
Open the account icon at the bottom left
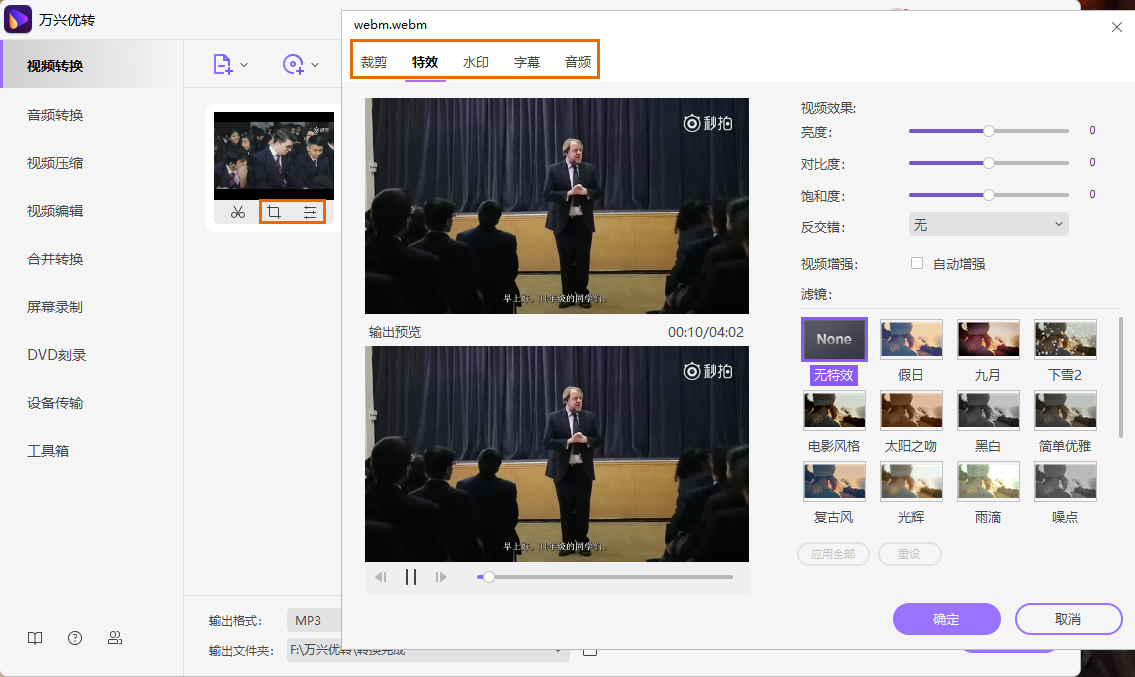115,638
